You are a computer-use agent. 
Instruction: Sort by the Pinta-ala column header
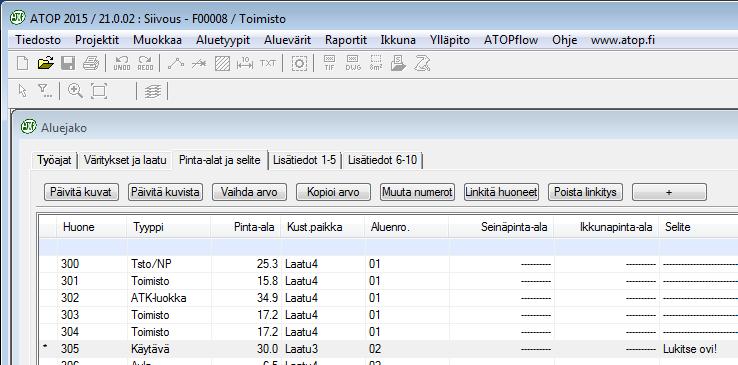pyautogui.click(x=246, y=227)
